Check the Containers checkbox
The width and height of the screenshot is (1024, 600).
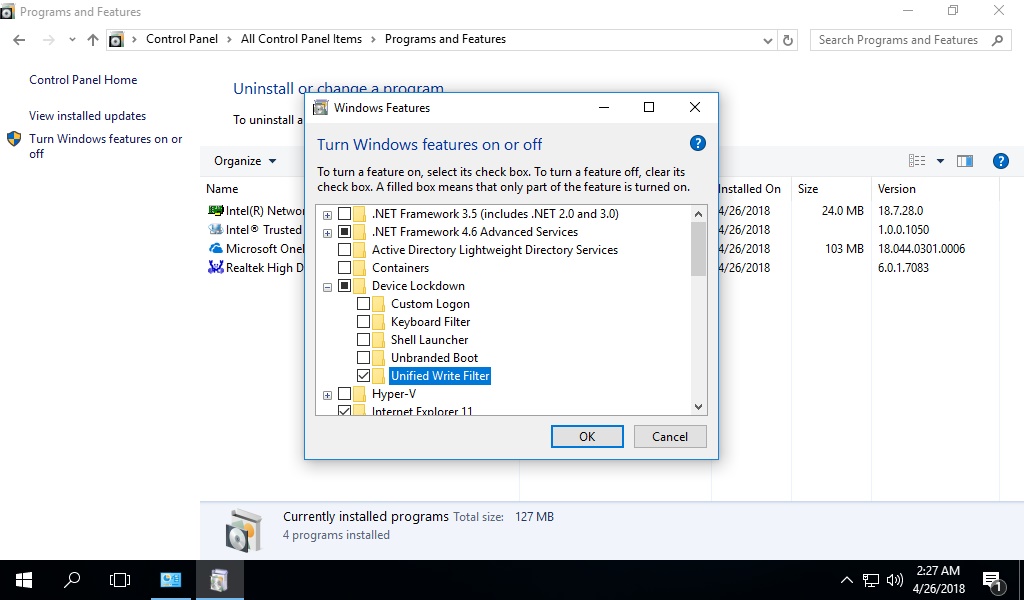pos(344,268)
